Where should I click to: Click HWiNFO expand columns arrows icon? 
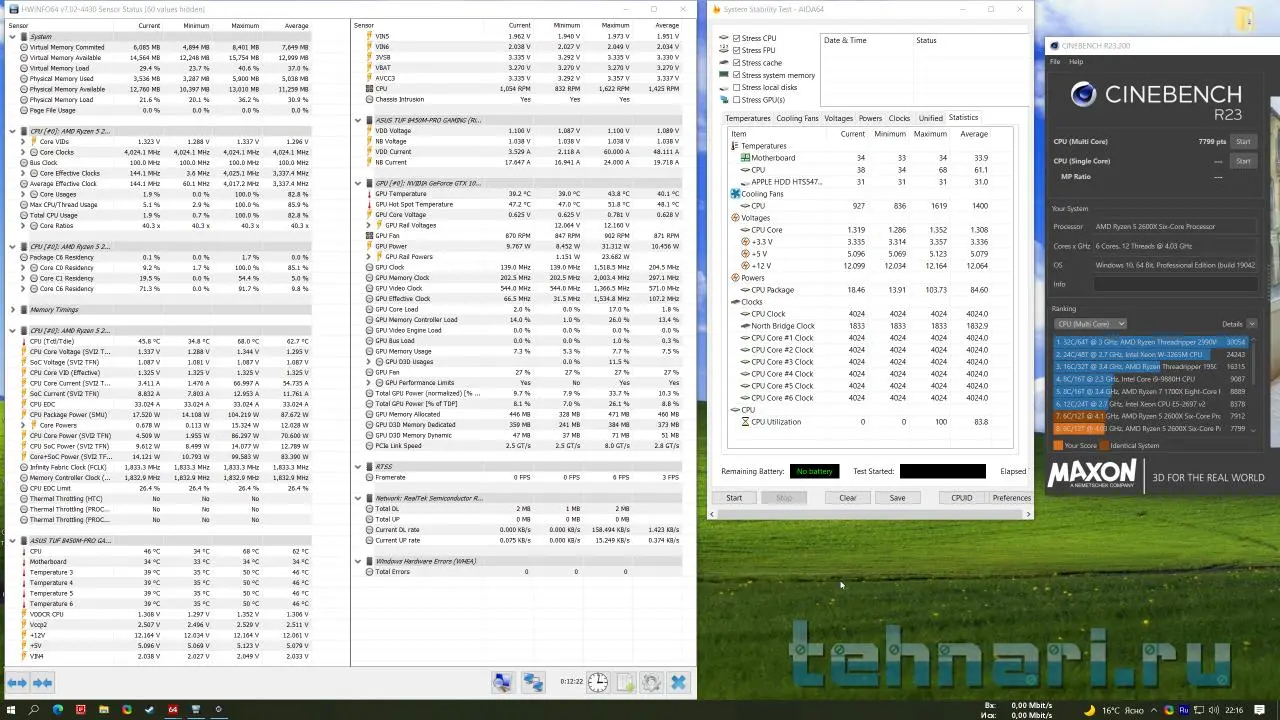click(17, 683)
